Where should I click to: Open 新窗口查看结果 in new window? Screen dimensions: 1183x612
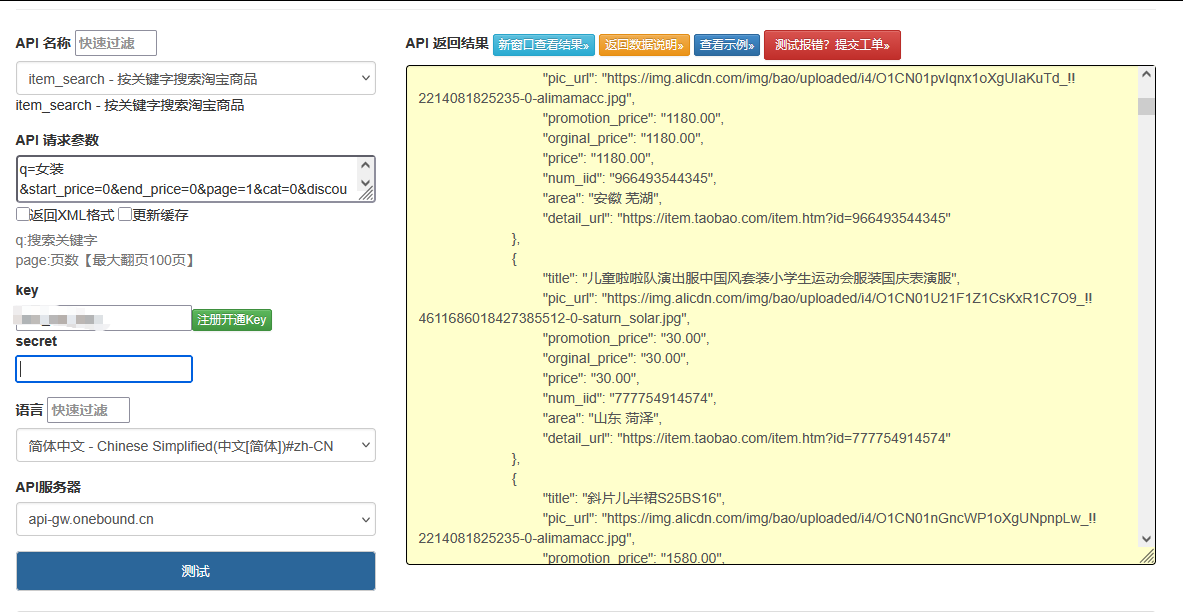tap(543, 45)
